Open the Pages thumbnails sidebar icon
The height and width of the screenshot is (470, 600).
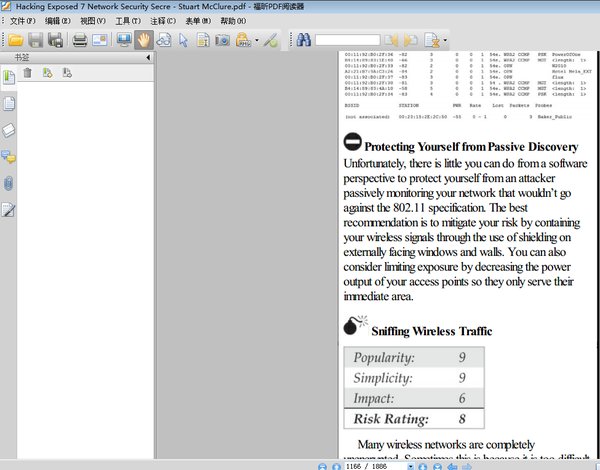[8, 104]
